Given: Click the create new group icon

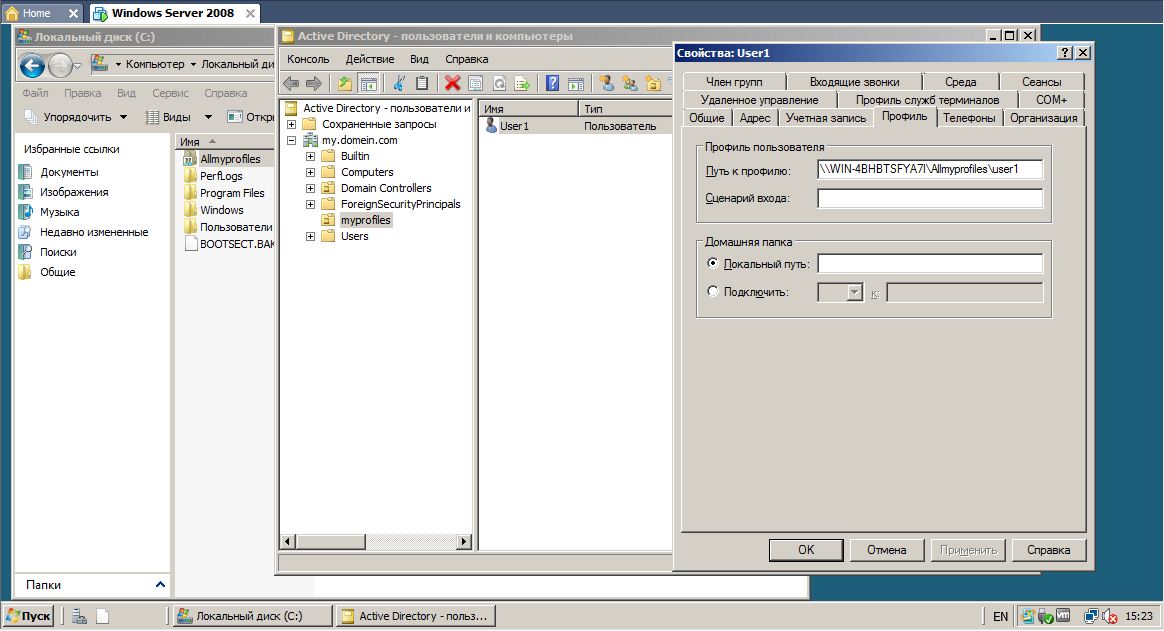Looking at the screenshot, I should click(x=630, y=84).
